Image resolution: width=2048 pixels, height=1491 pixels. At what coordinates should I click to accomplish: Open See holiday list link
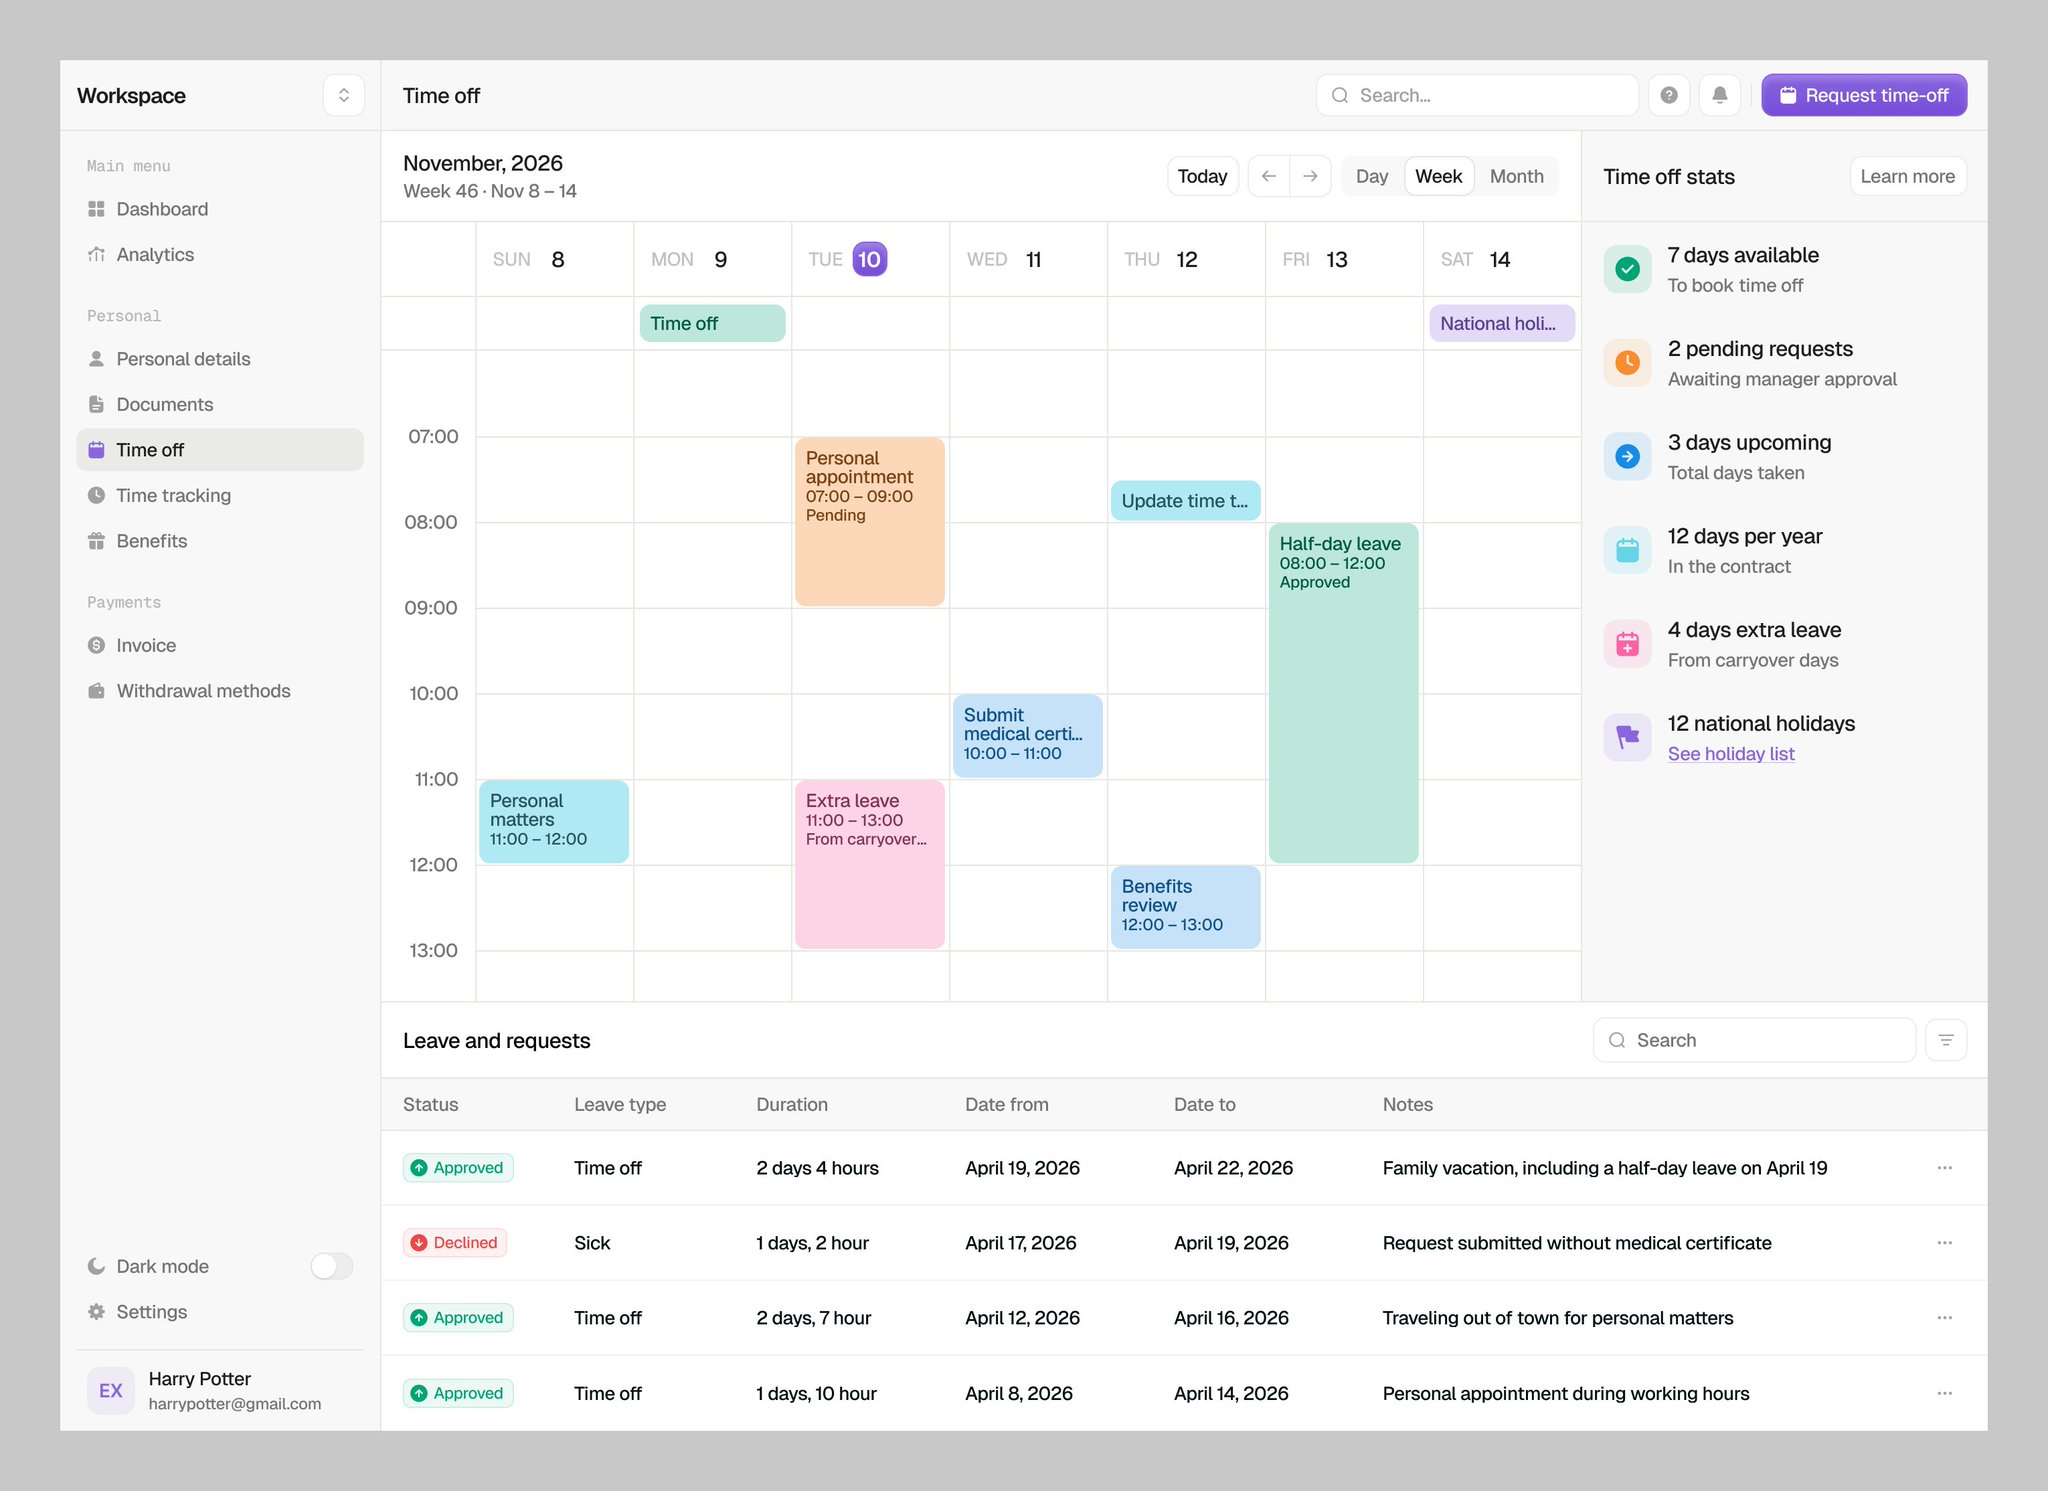click(x=1731, y=754)
